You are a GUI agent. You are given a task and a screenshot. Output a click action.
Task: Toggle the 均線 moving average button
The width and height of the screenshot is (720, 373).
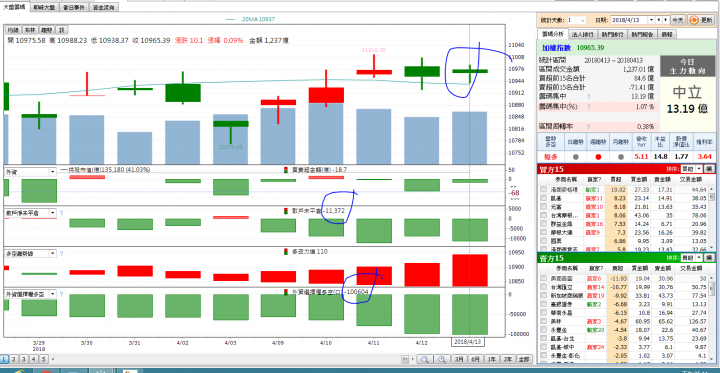pos(13,30)
